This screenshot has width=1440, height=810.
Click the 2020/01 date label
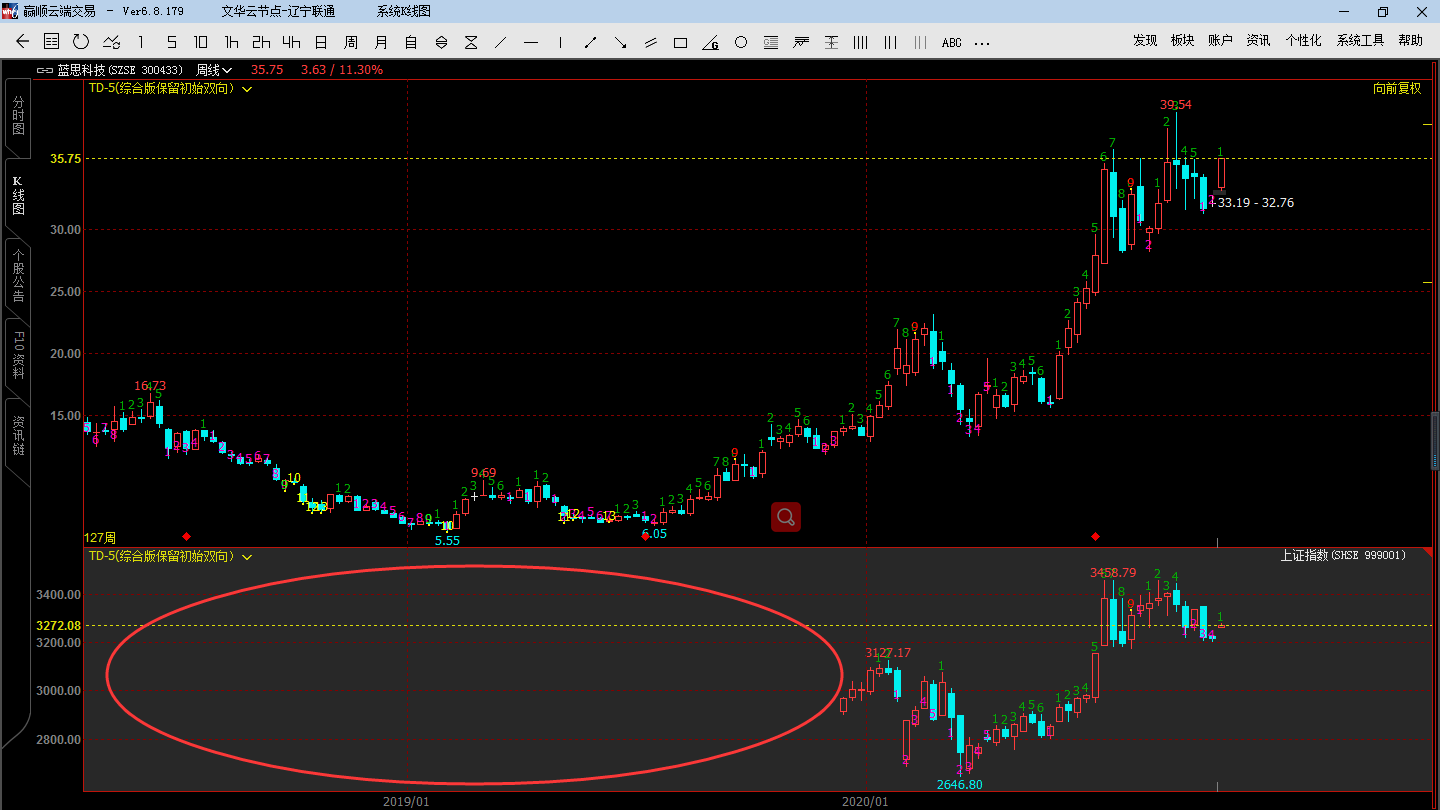click(x=865, y=802)
